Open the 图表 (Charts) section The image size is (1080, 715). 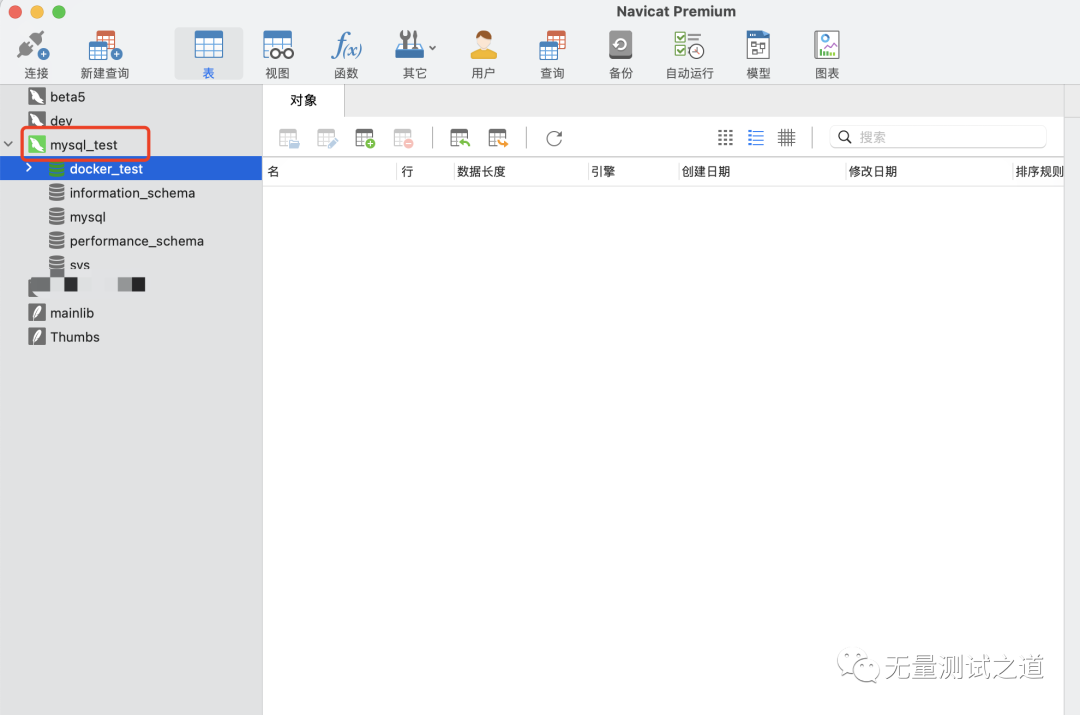click(x=827, y=54)
